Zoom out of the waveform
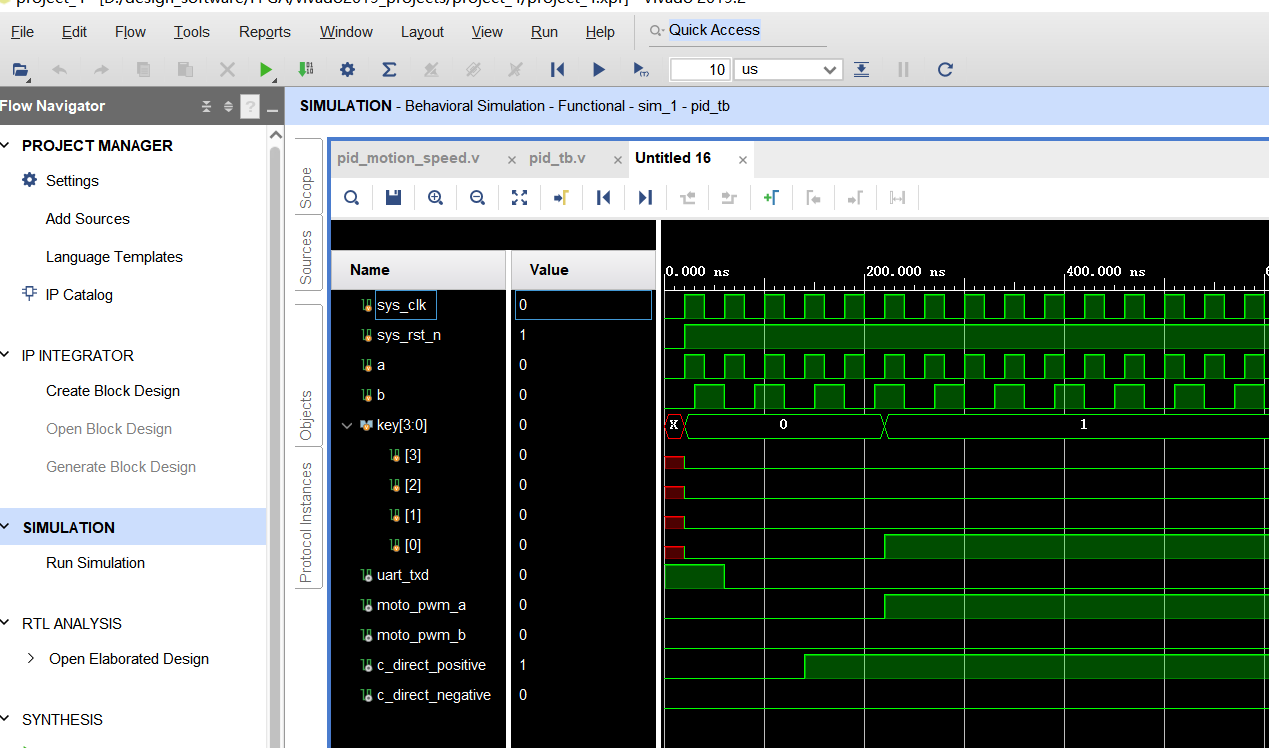Screen dimensions: 1269x748 click(477, 198)
